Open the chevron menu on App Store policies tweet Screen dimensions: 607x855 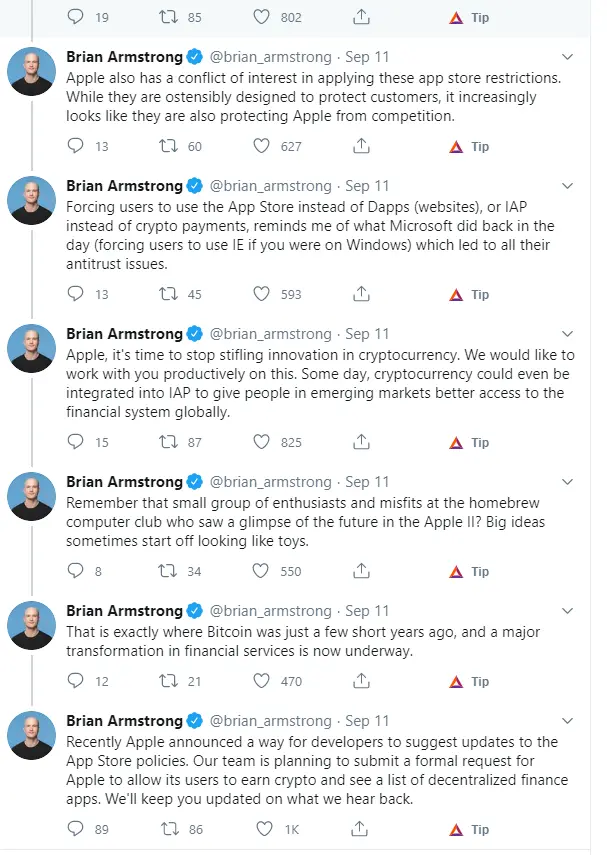click(x=567, y=720)
